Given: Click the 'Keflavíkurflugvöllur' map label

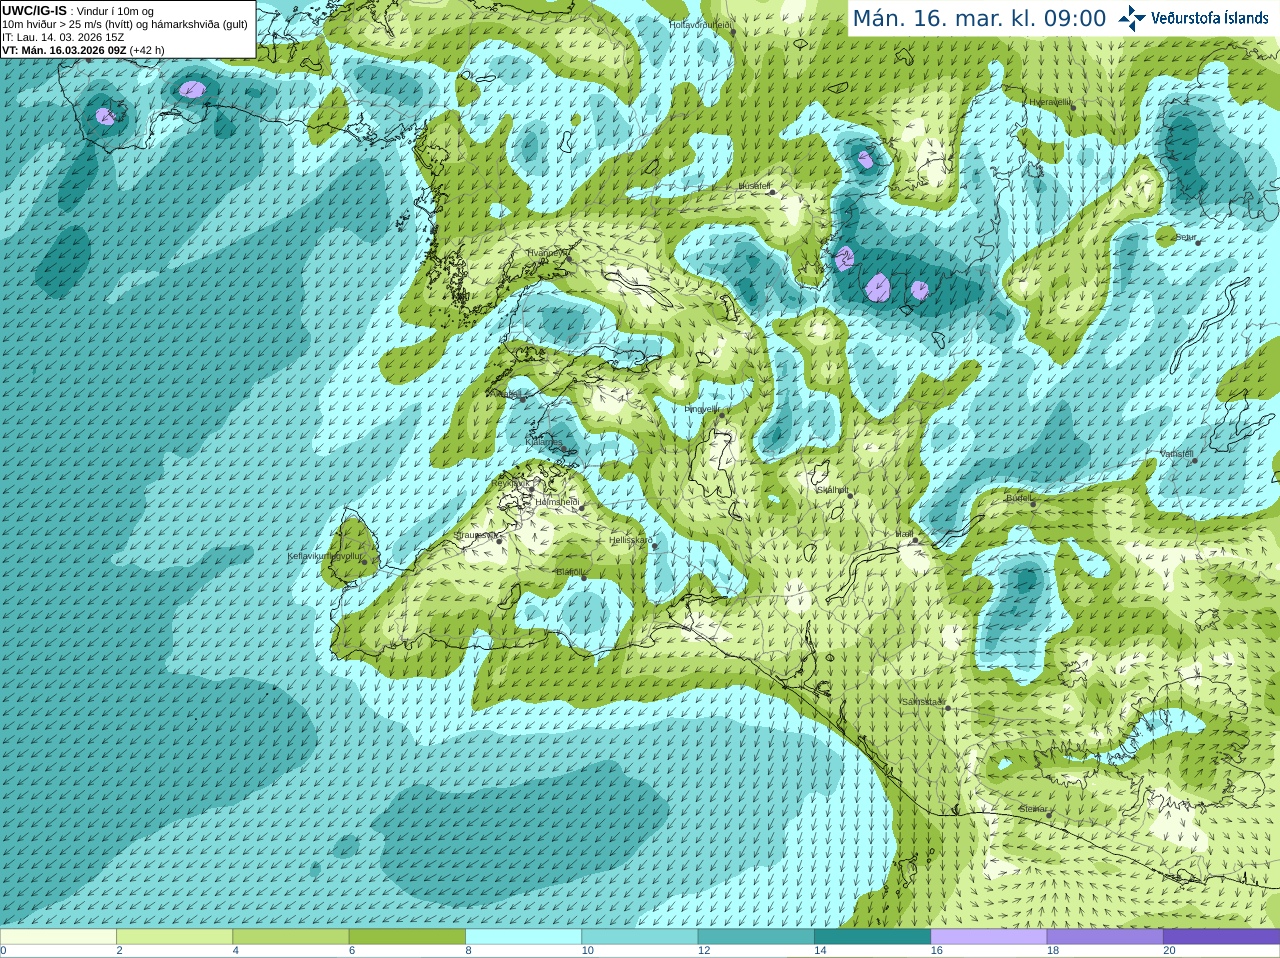Looking at the screenshot, I should [x=325, y=556].
